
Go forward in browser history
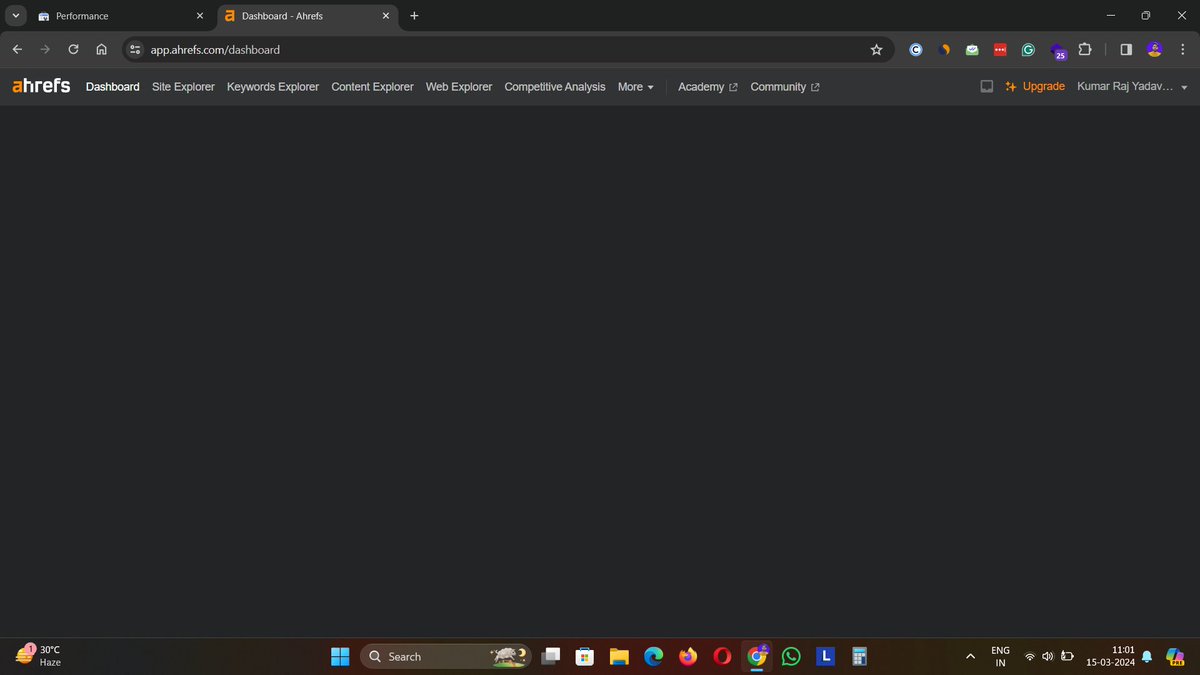tap(45, 49)
